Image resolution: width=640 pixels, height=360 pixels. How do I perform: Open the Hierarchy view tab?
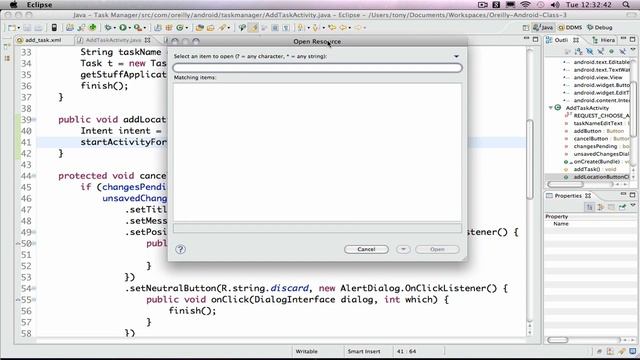point(603,40)
